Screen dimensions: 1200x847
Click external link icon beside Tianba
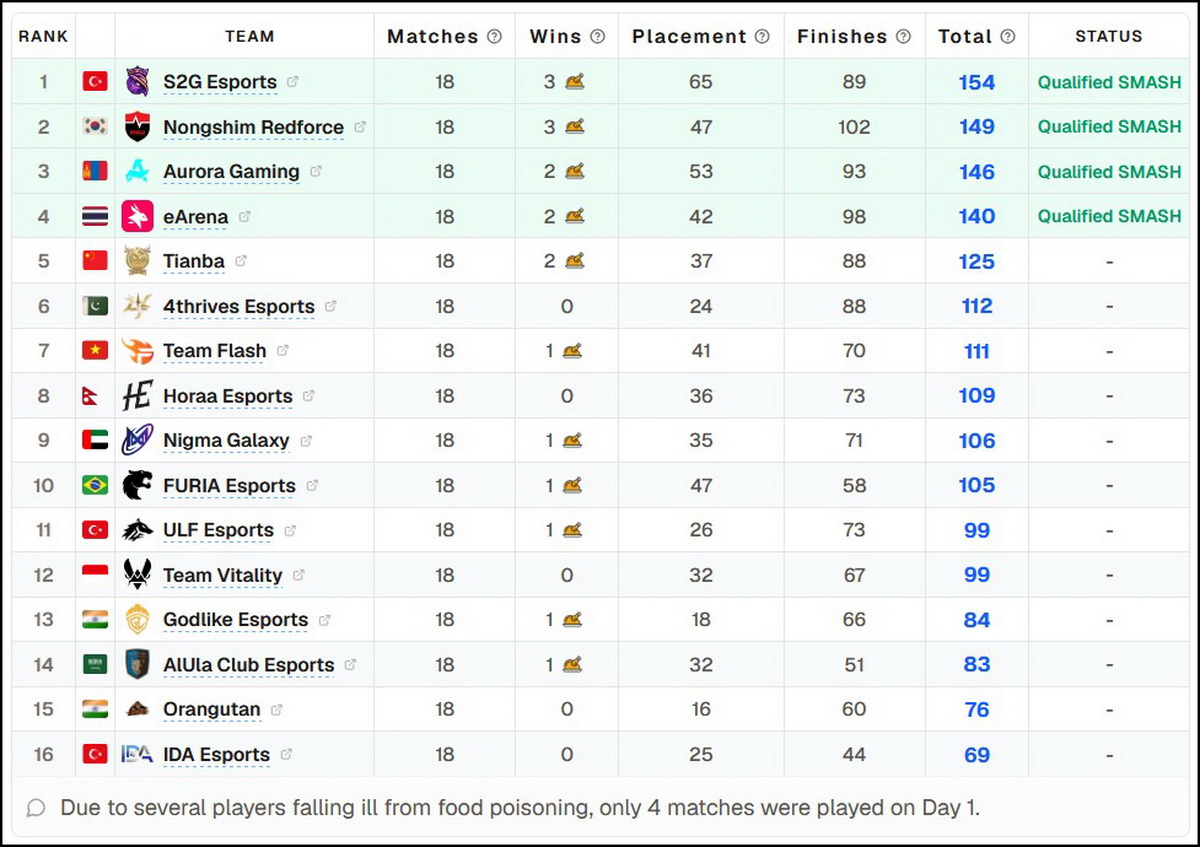[240, 261]
